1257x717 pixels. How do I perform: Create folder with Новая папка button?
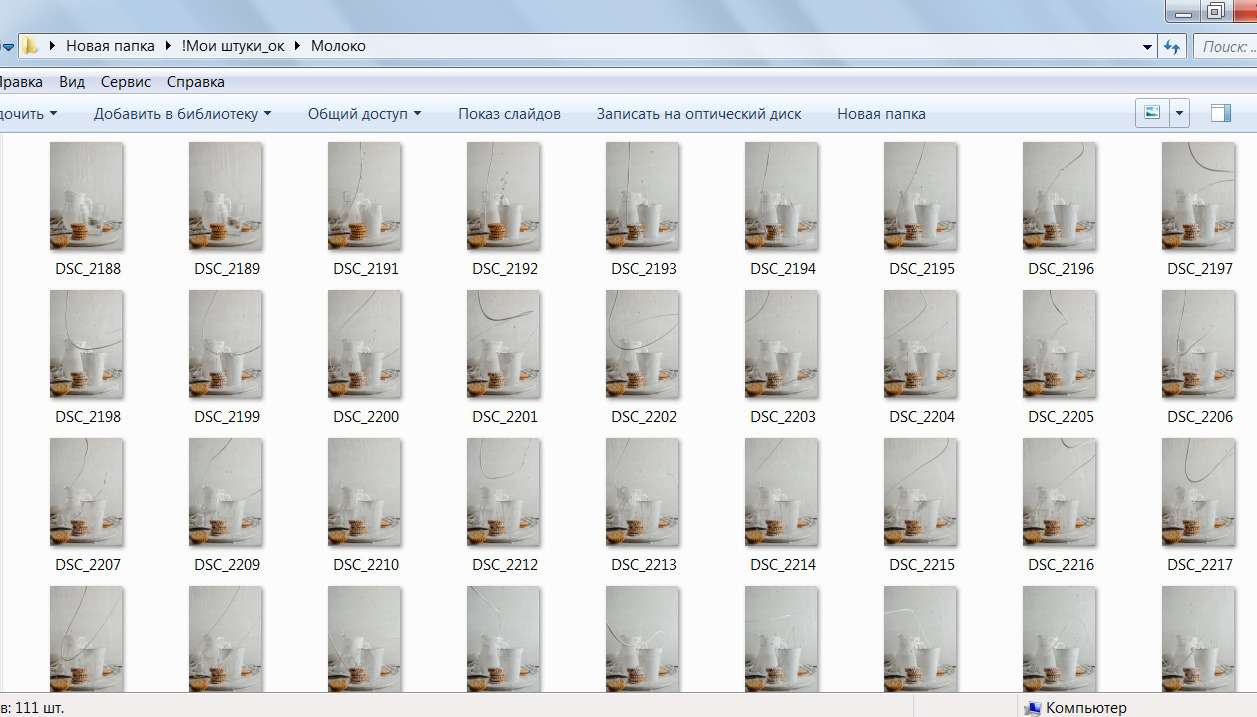click(x=881, y=114)
